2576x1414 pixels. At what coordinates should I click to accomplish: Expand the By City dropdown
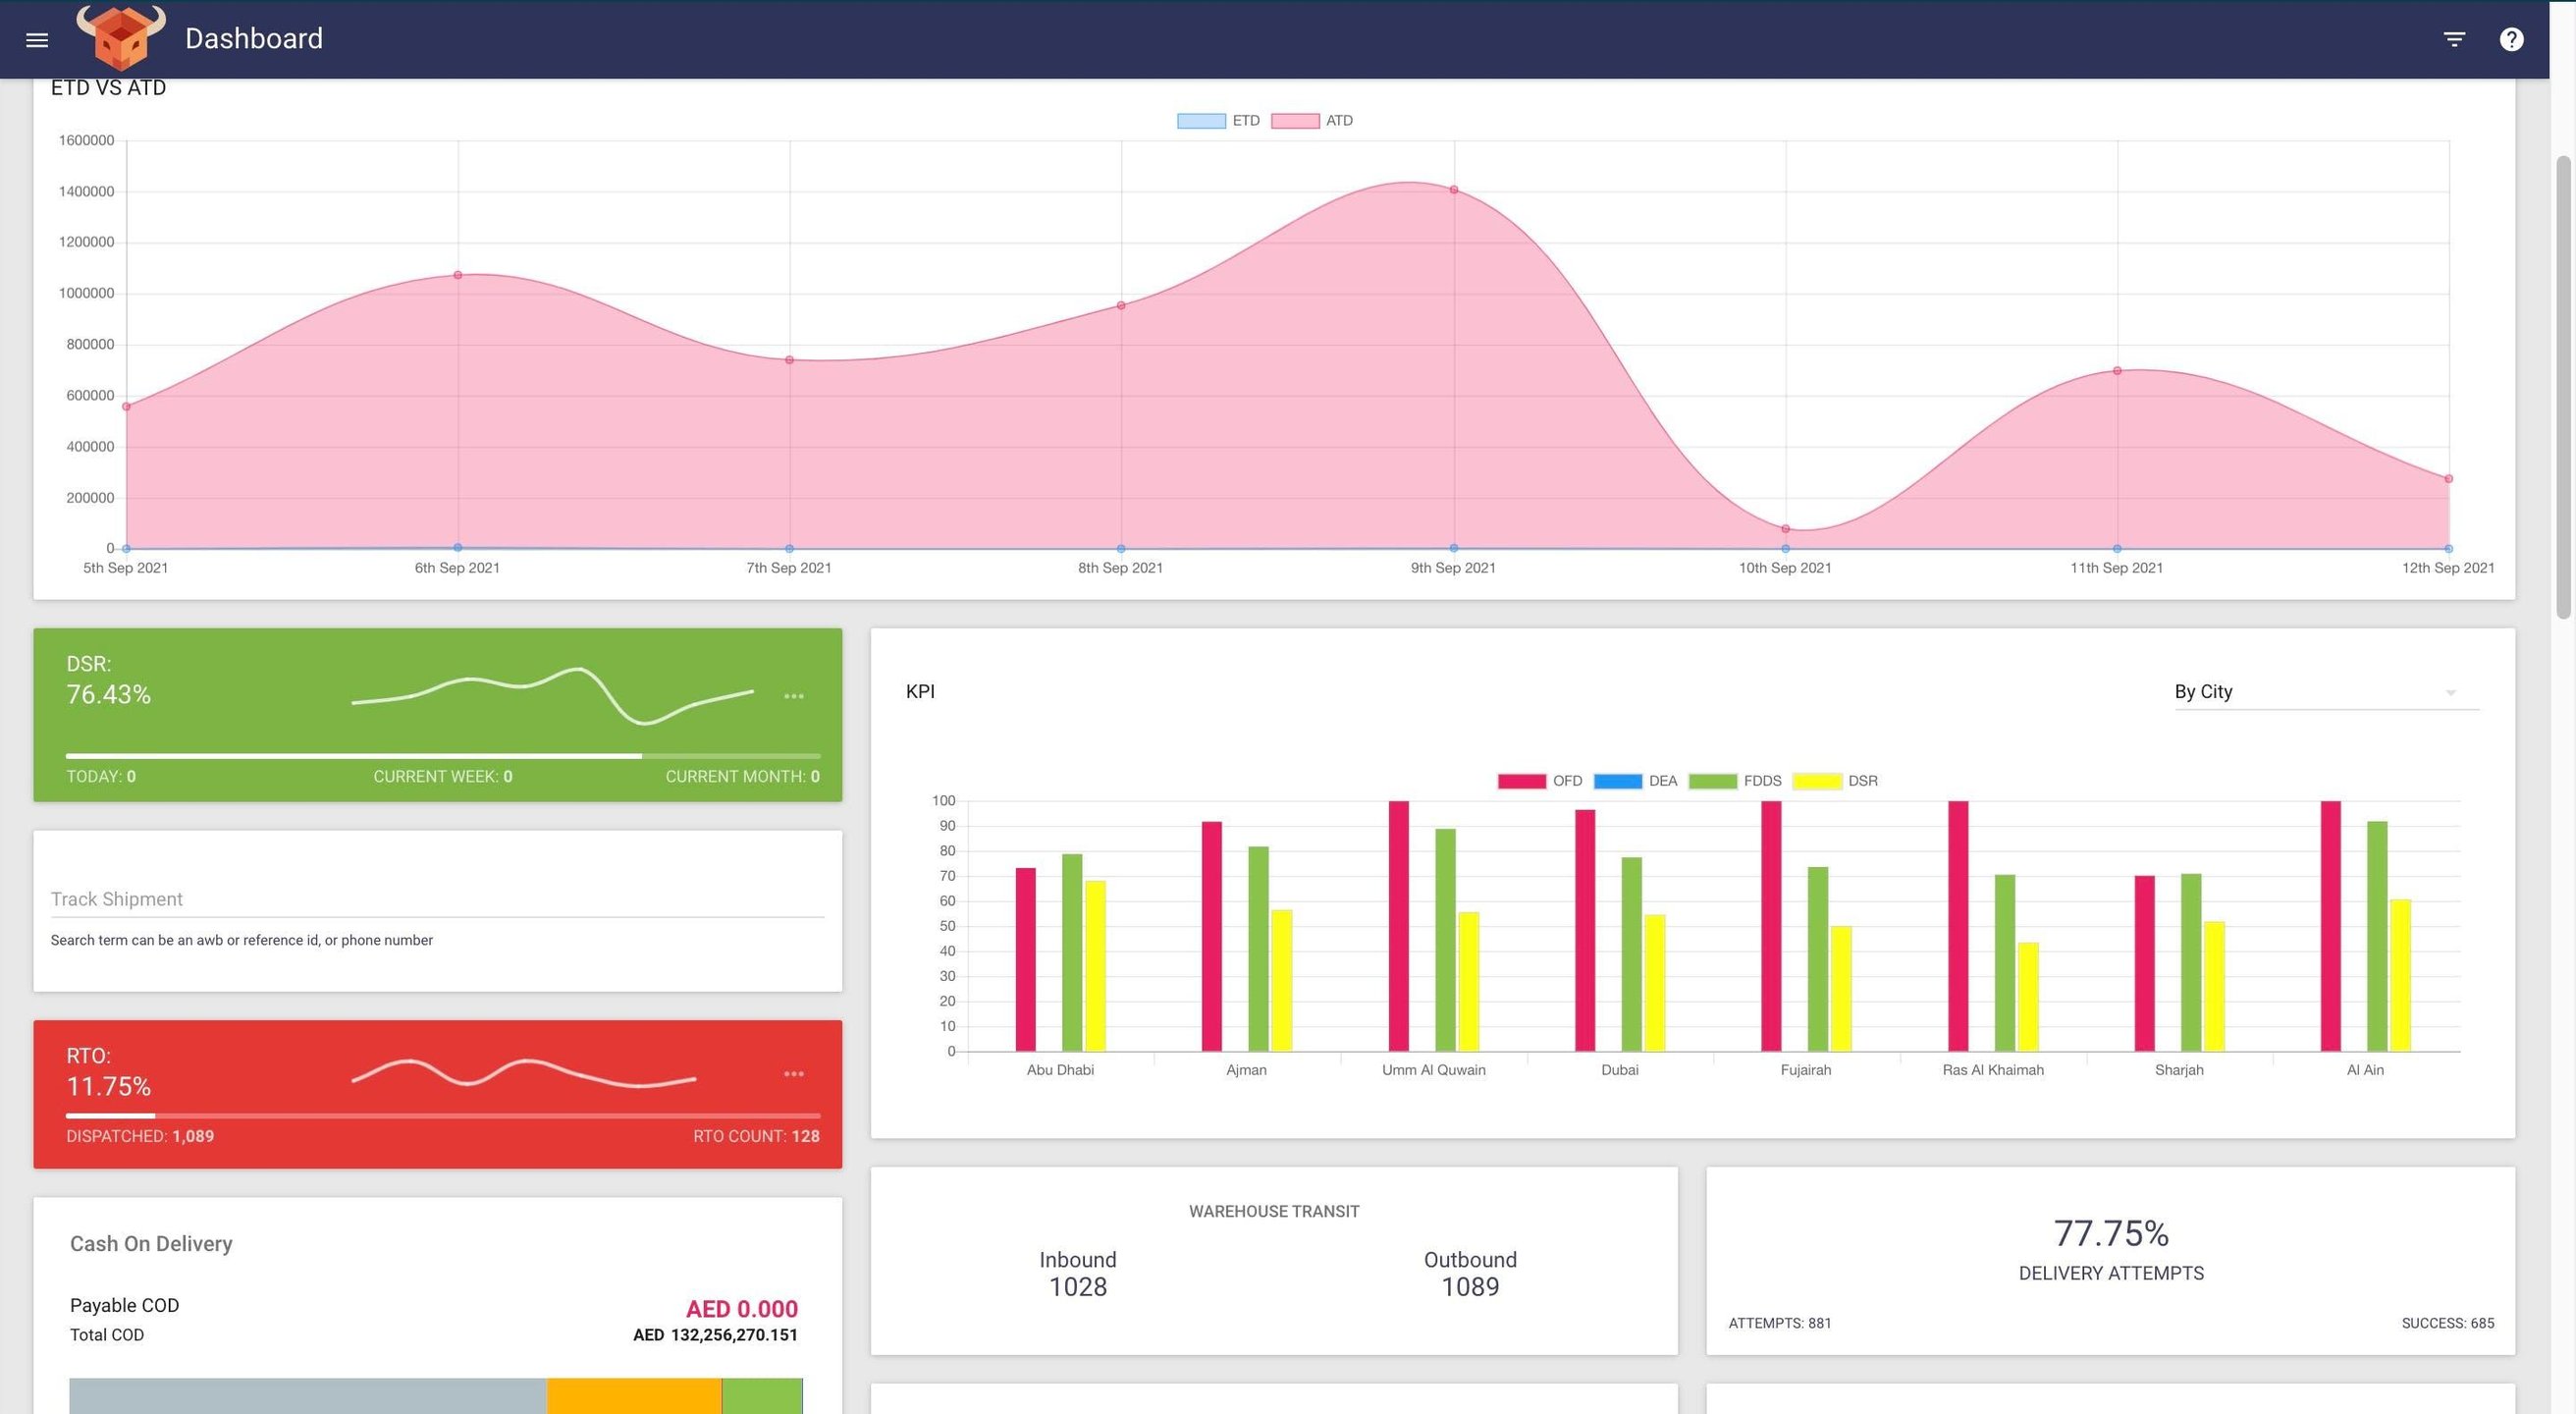(2310, 692)
